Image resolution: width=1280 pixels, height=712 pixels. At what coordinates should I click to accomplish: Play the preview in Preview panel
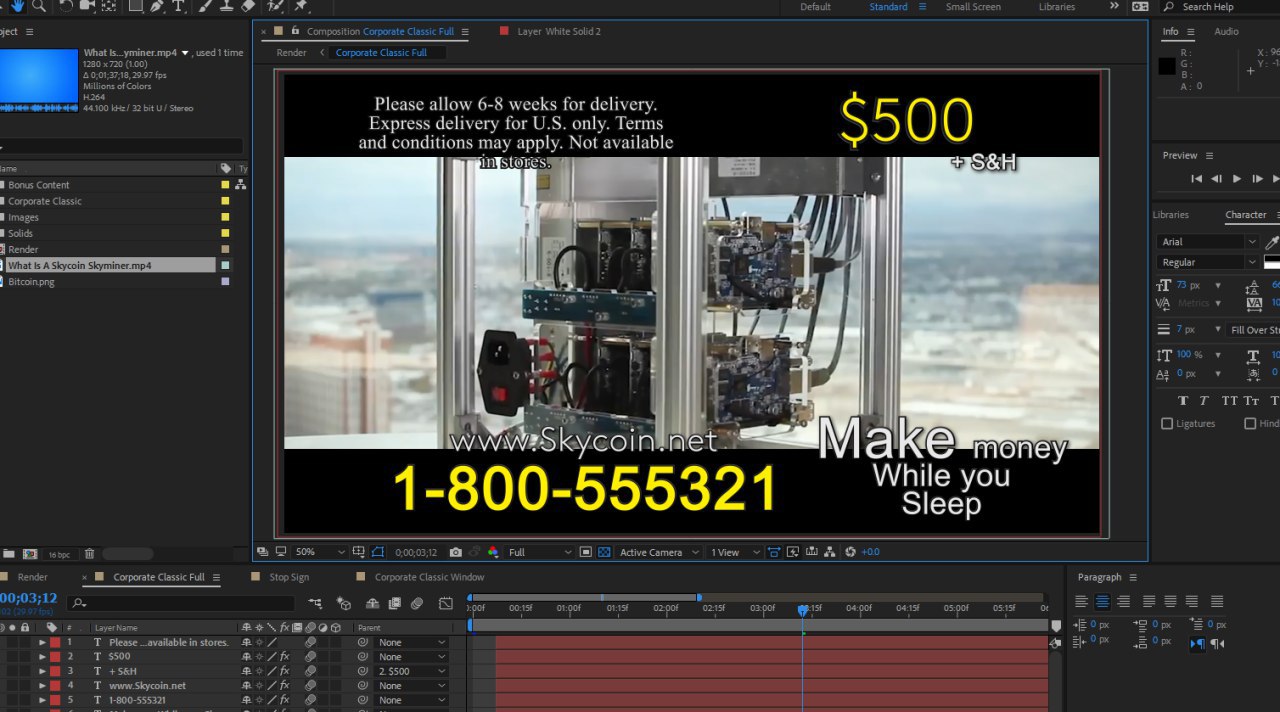pyautogui.click(x=1237, y=179)
